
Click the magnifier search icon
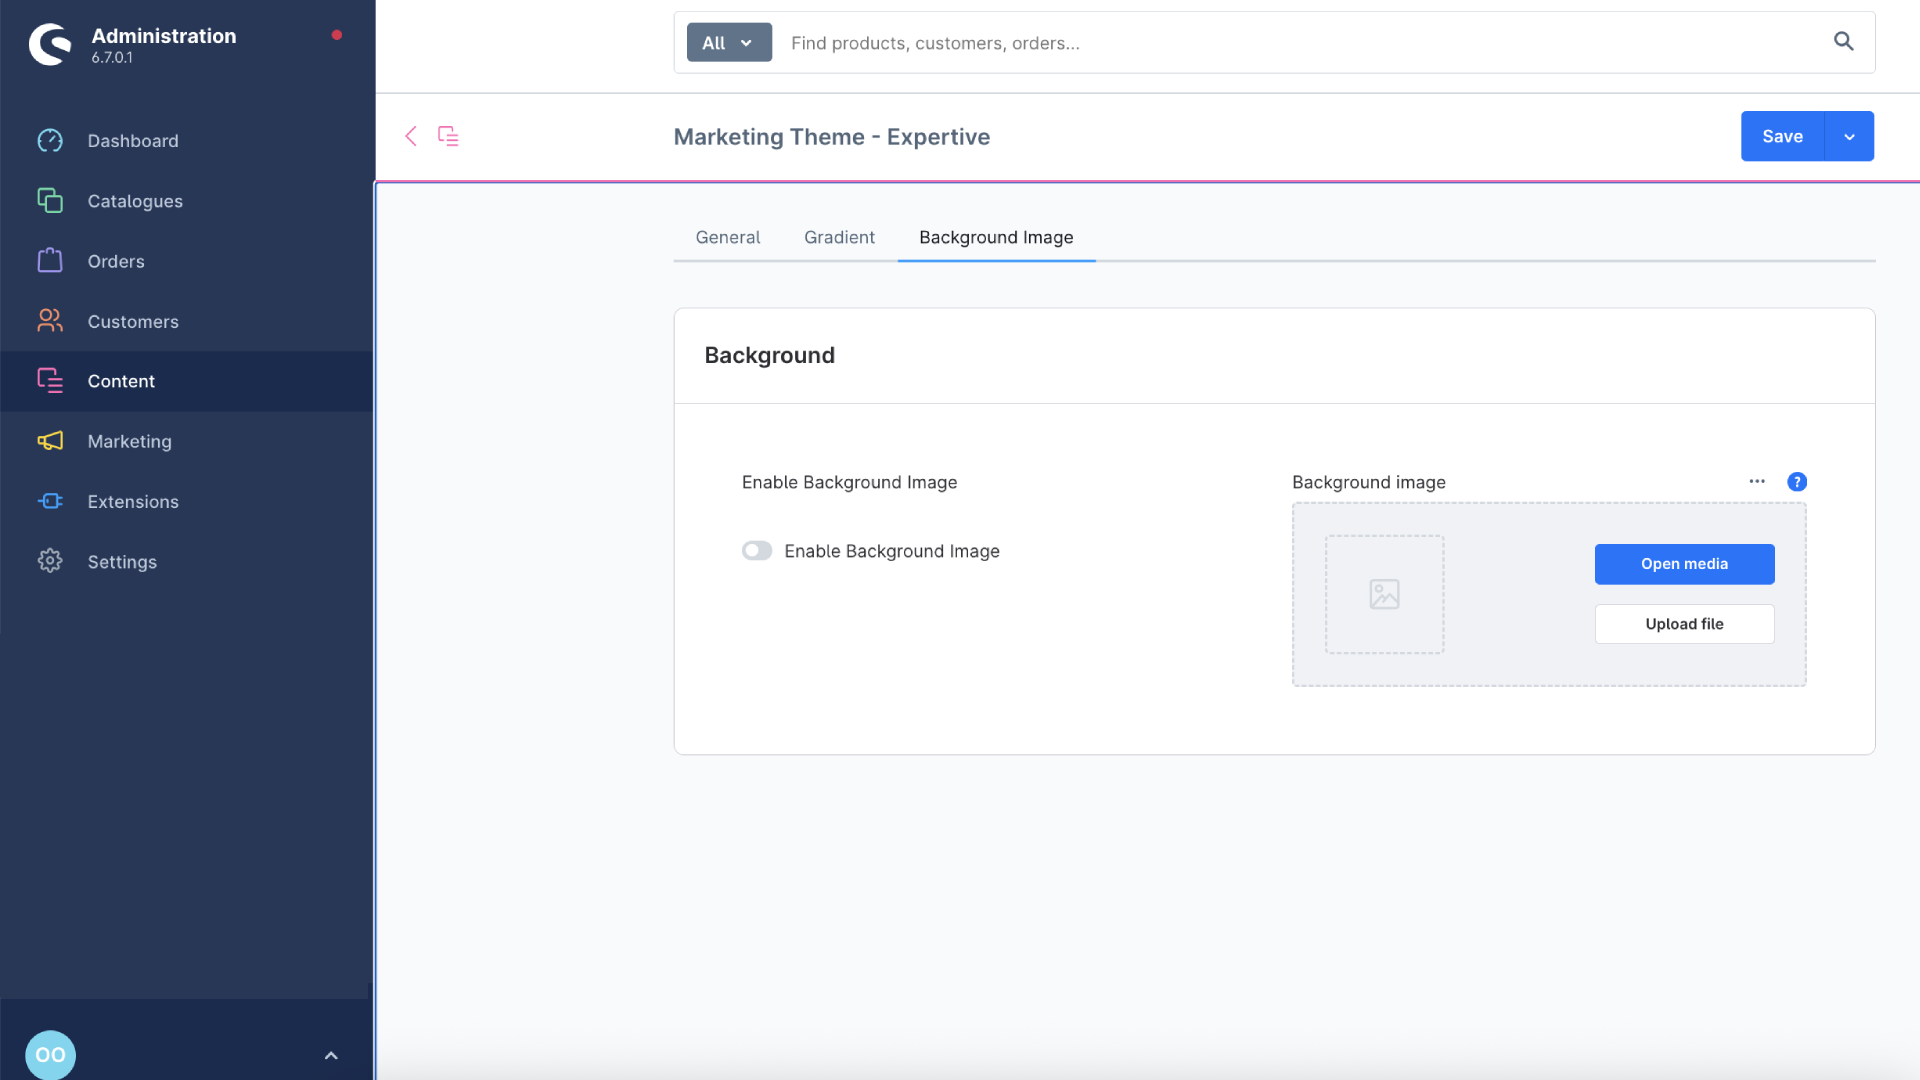[1844, 41]
